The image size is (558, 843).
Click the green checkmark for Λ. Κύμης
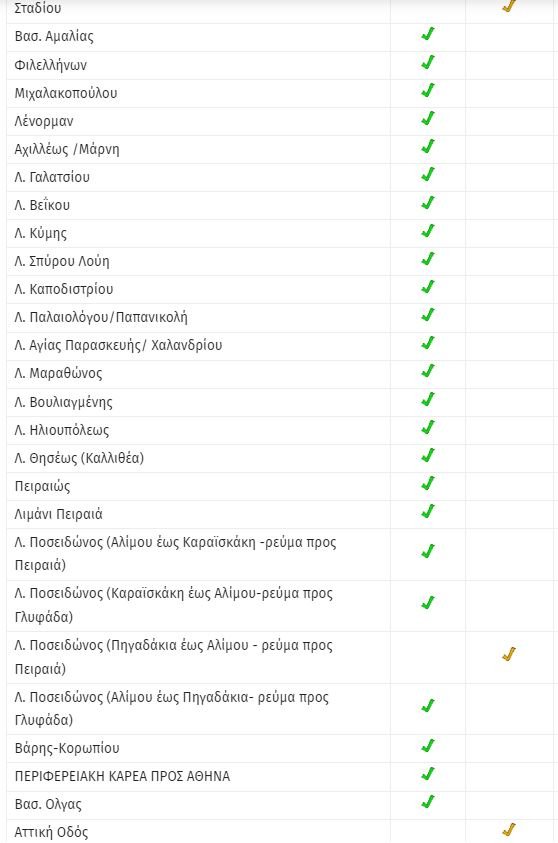click(428, 231)
